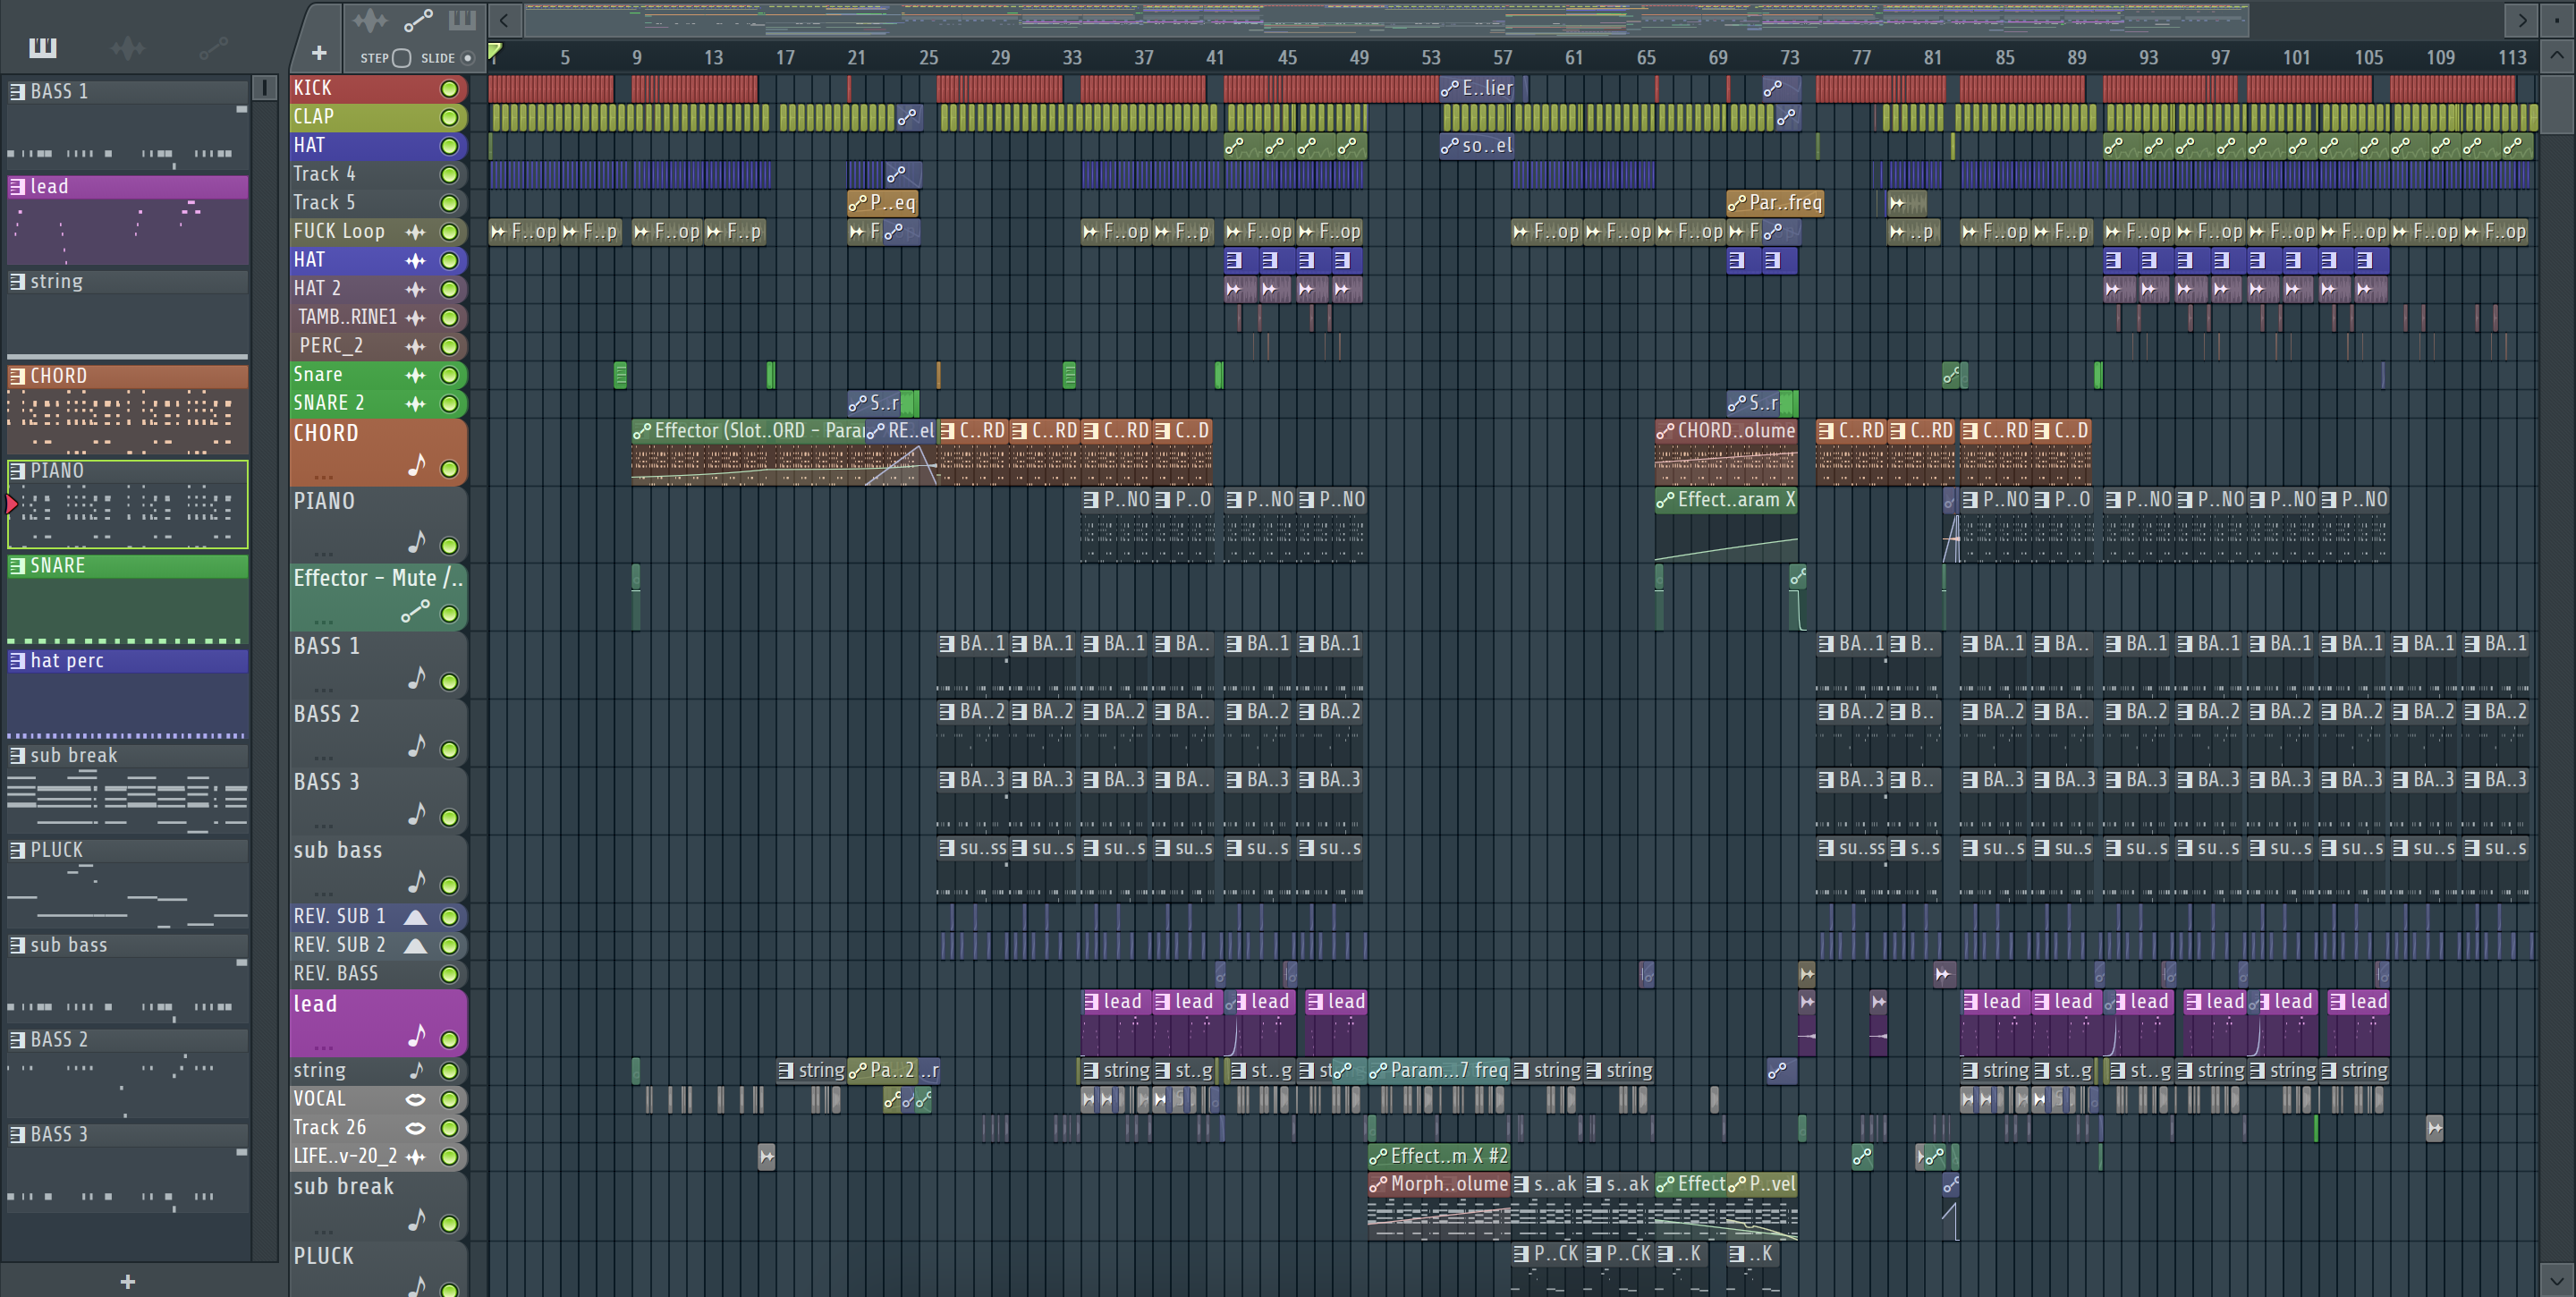Click the note icon on lead track
This screenshot has width=2576, height=1297.
point(417,1036)
